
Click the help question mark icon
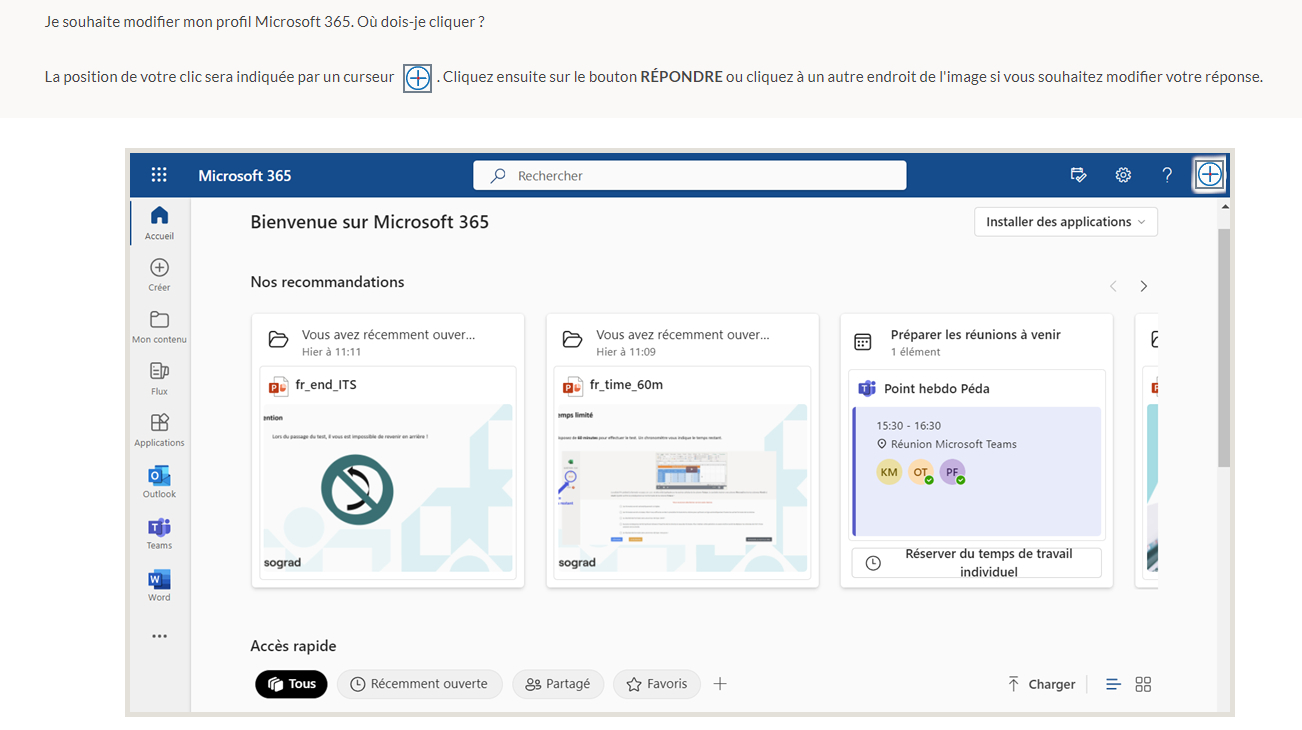[x=1167, y=175]
